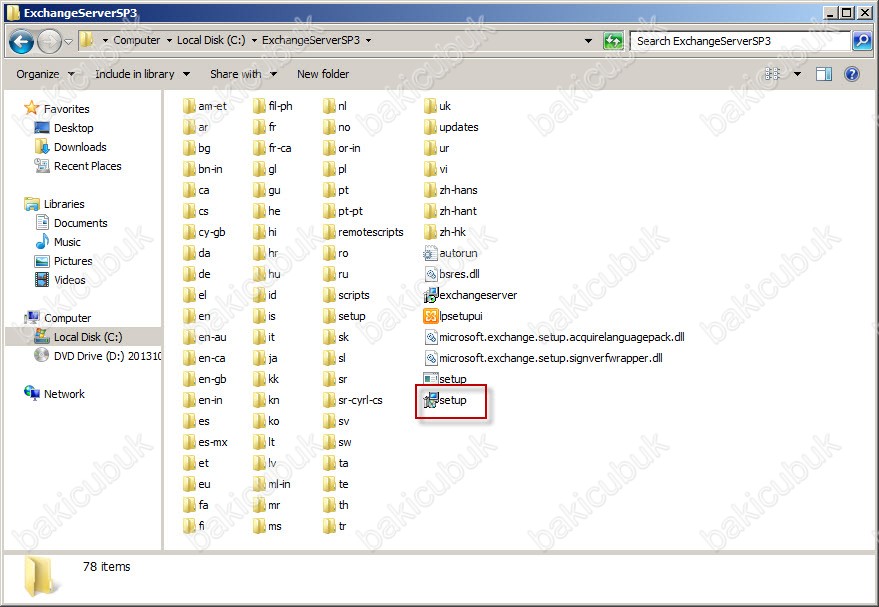Click the New folder button
The image size is (879, 607).
coord(323,74)
